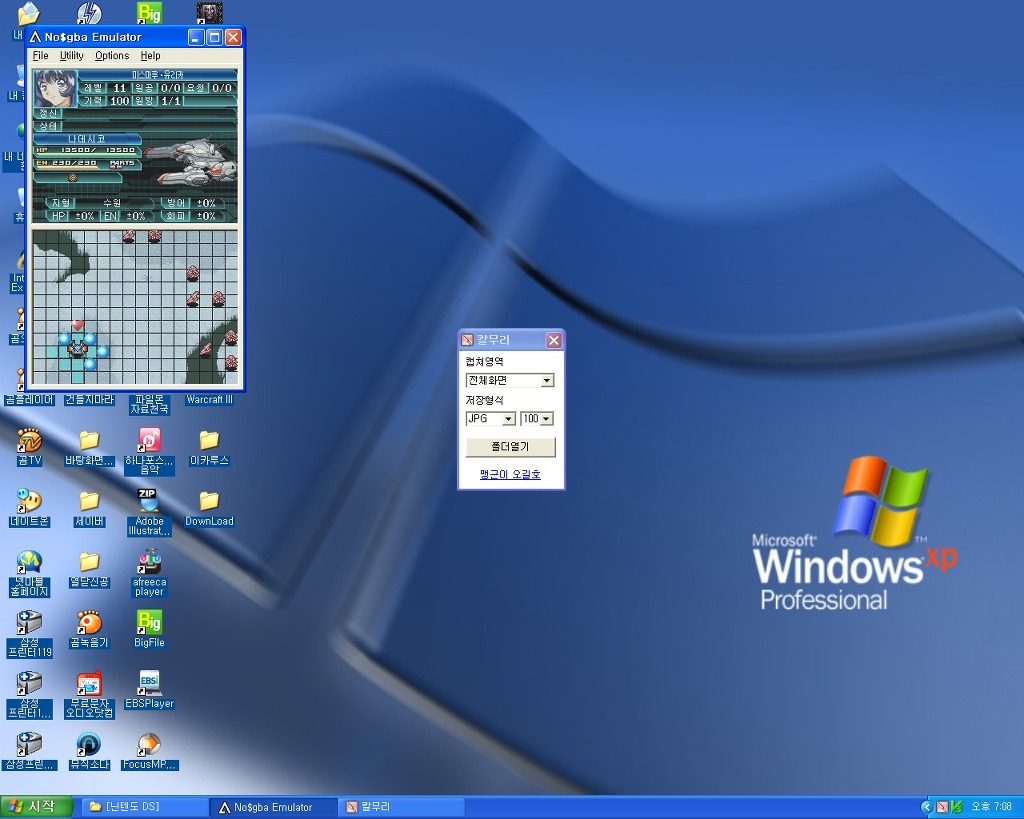
Task: Click the green V3 tray icon
Action: pos(956,807)
